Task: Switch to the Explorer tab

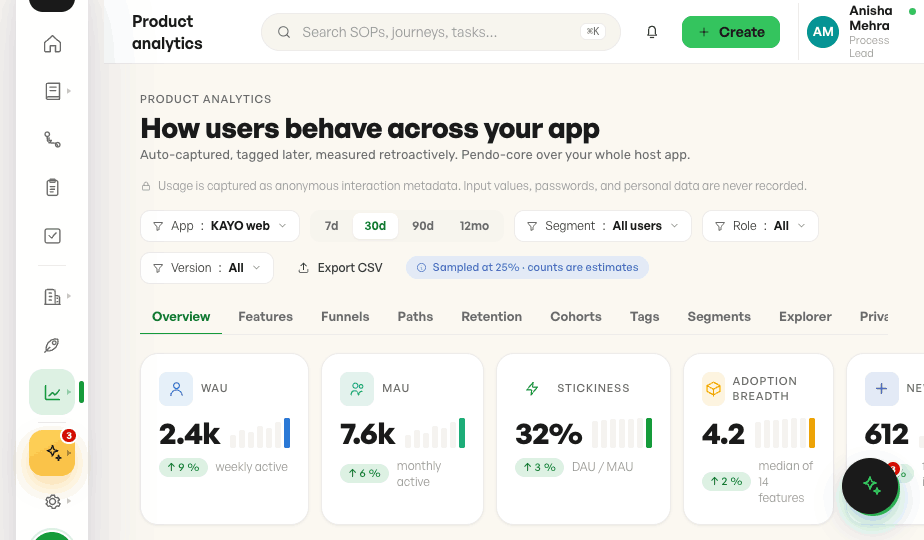Action: (805, 317)
